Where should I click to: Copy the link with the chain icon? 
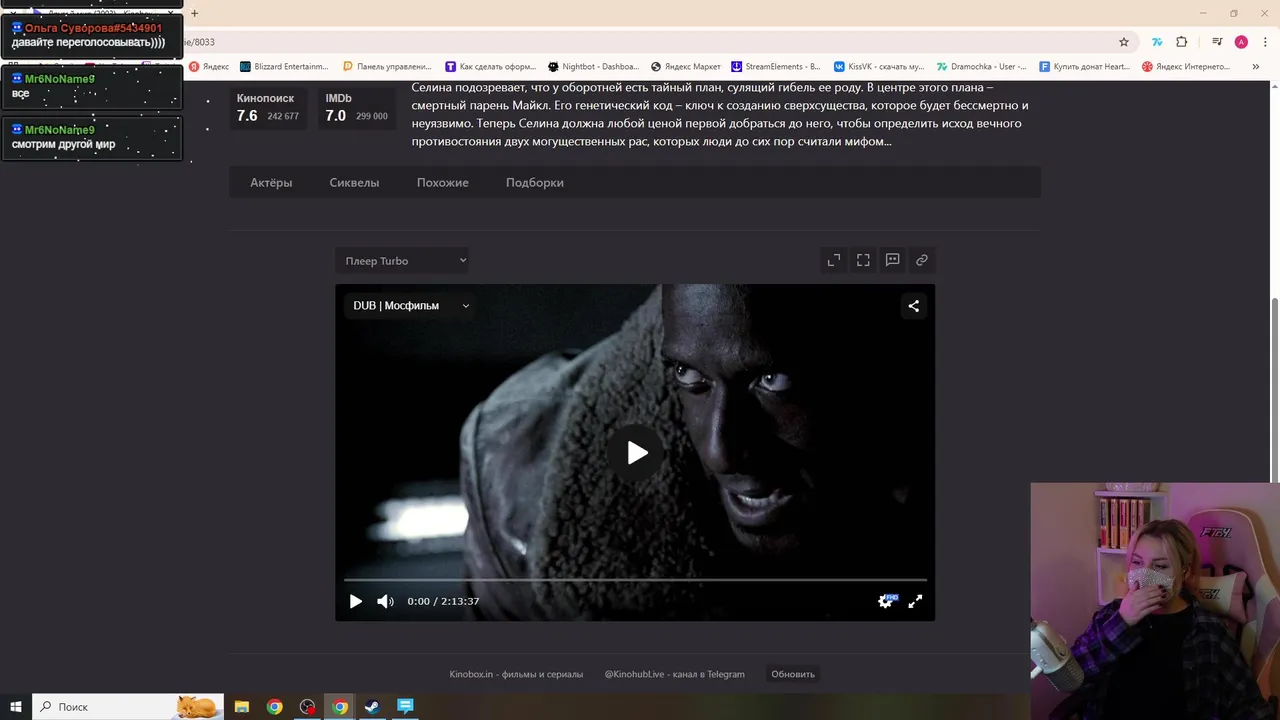[x=922, y=260]
